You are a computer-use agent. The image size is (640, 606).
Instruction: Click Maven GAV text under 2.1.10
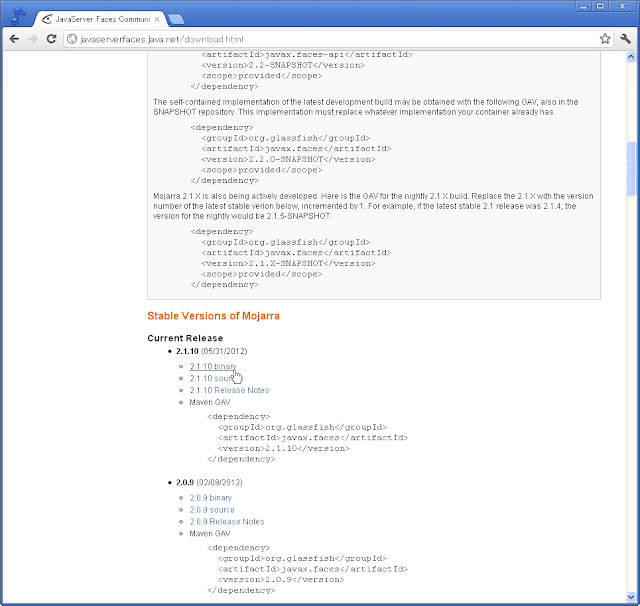(209, 402)
